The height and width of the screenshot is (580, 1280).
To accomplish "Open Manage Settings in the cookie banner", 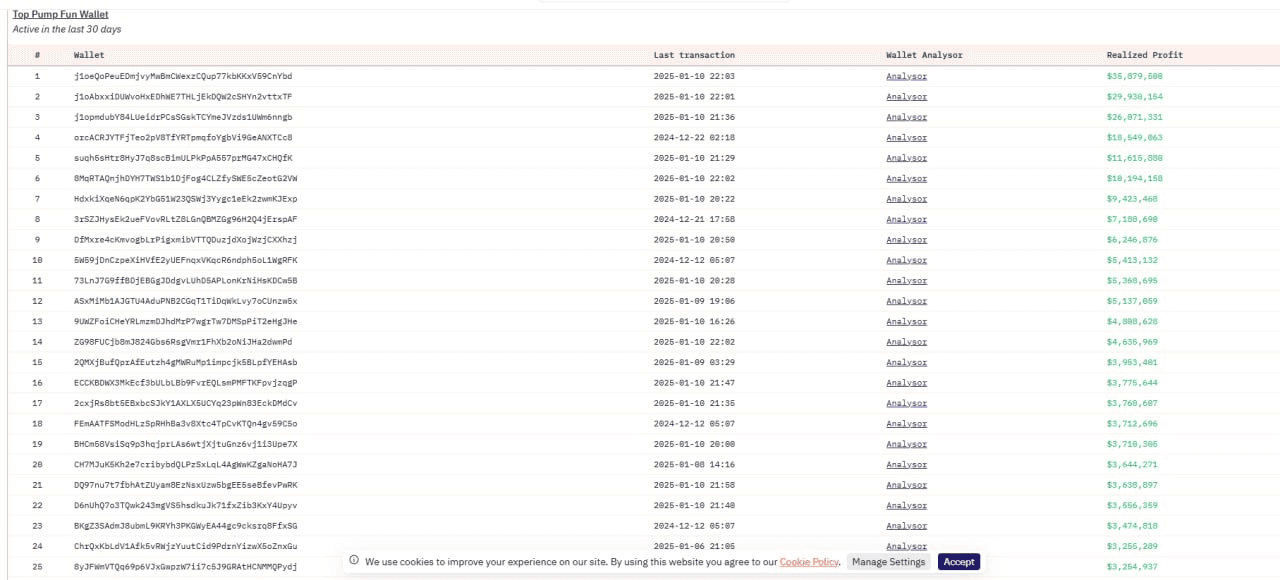I will point(888,562).
